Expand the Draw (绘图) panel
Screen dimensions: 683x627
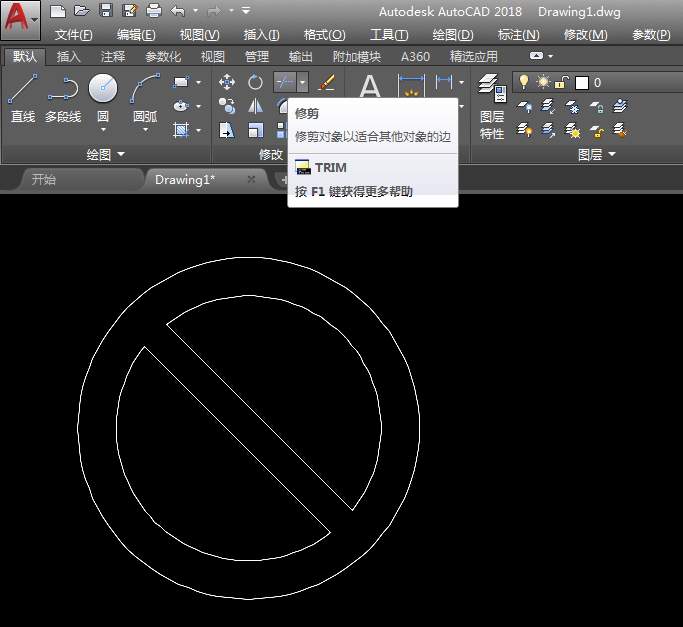click(106, 154)
